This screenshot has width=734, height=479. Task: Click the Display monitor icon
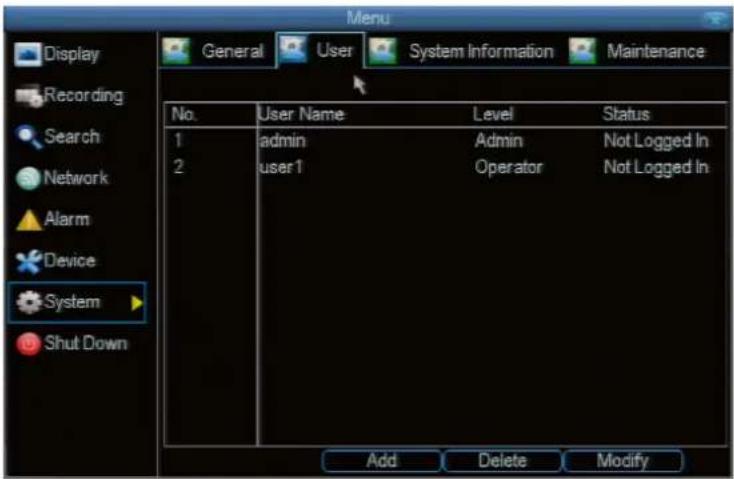pos(28,54)
